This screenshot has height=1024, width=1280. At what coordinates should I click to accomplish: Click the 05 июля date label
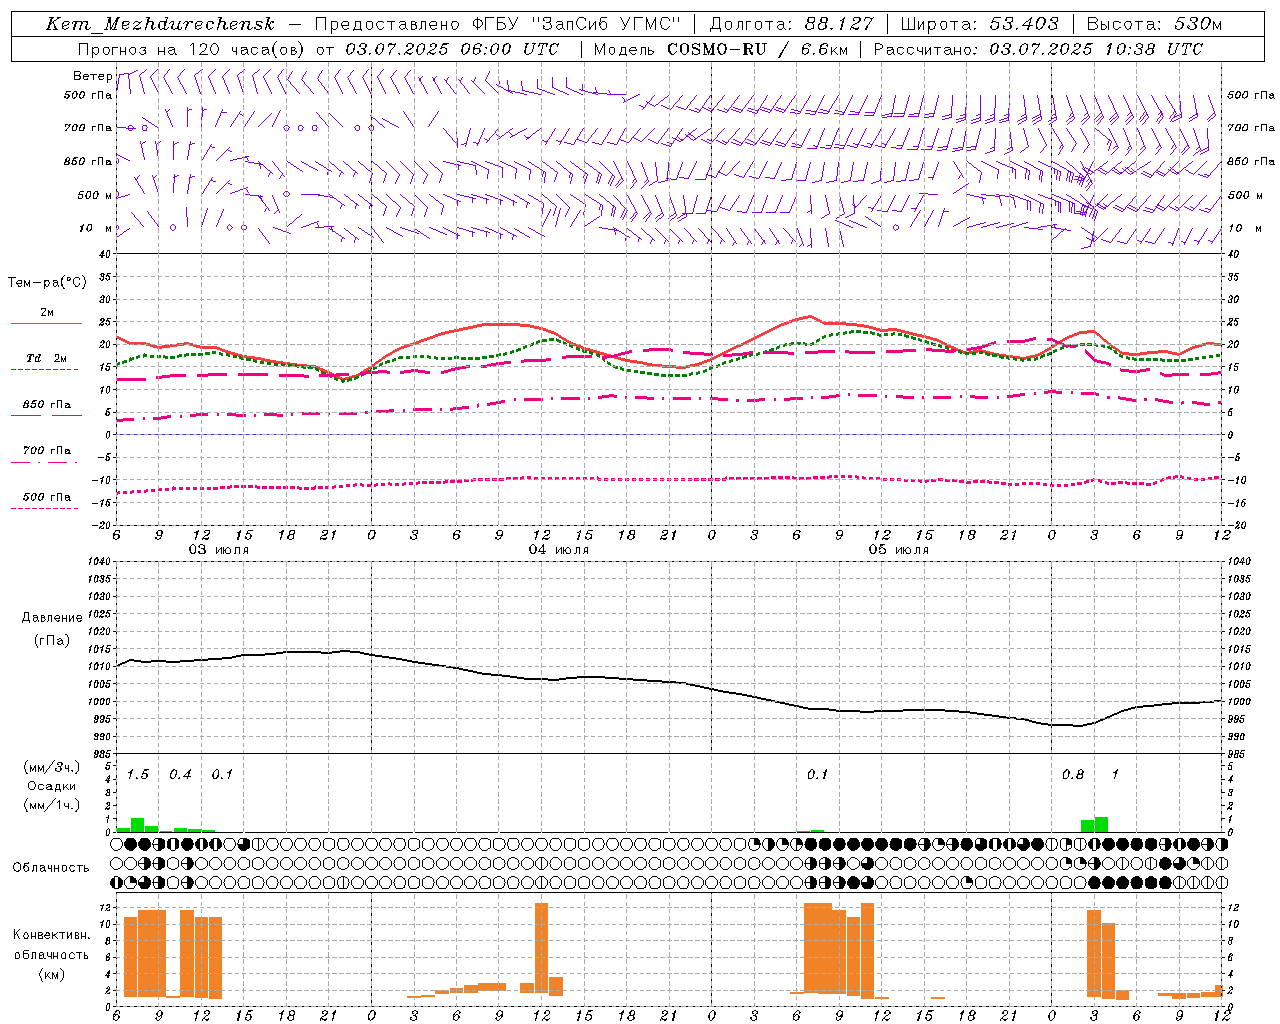click(899, 550)
